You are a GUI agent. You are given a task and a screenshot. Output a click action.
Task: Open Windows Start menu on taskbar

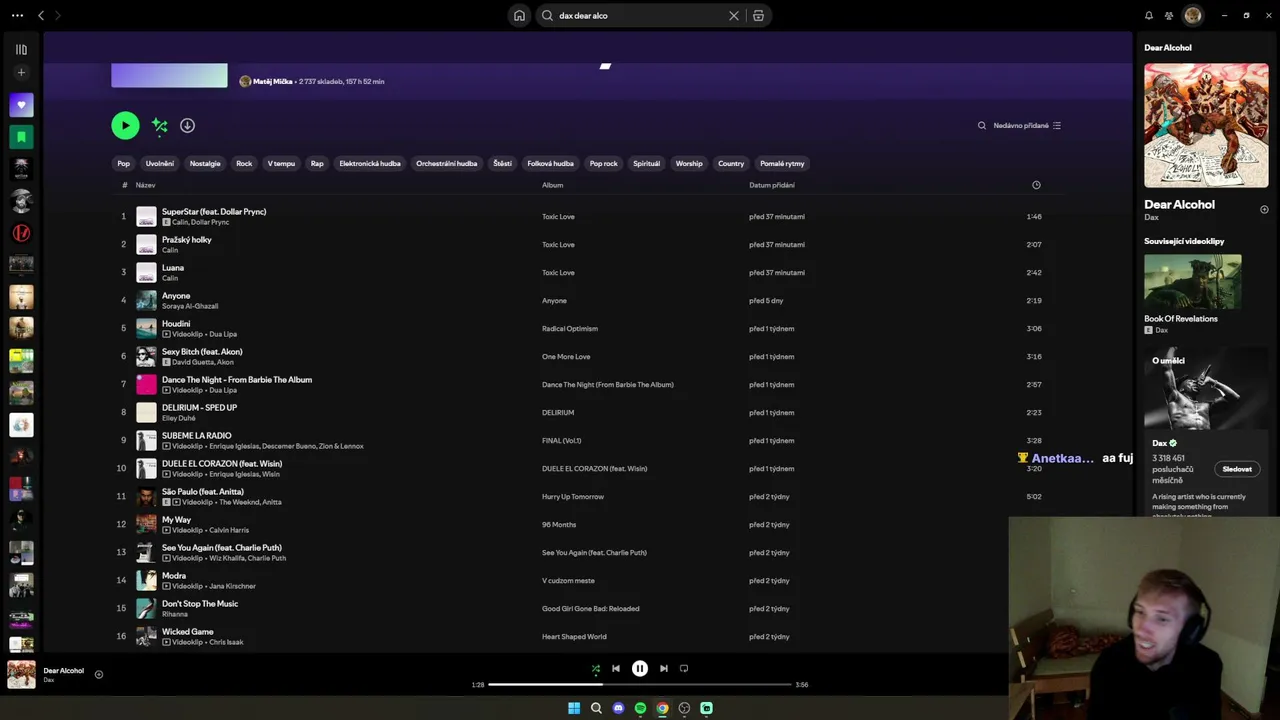(x=574, y=708)
